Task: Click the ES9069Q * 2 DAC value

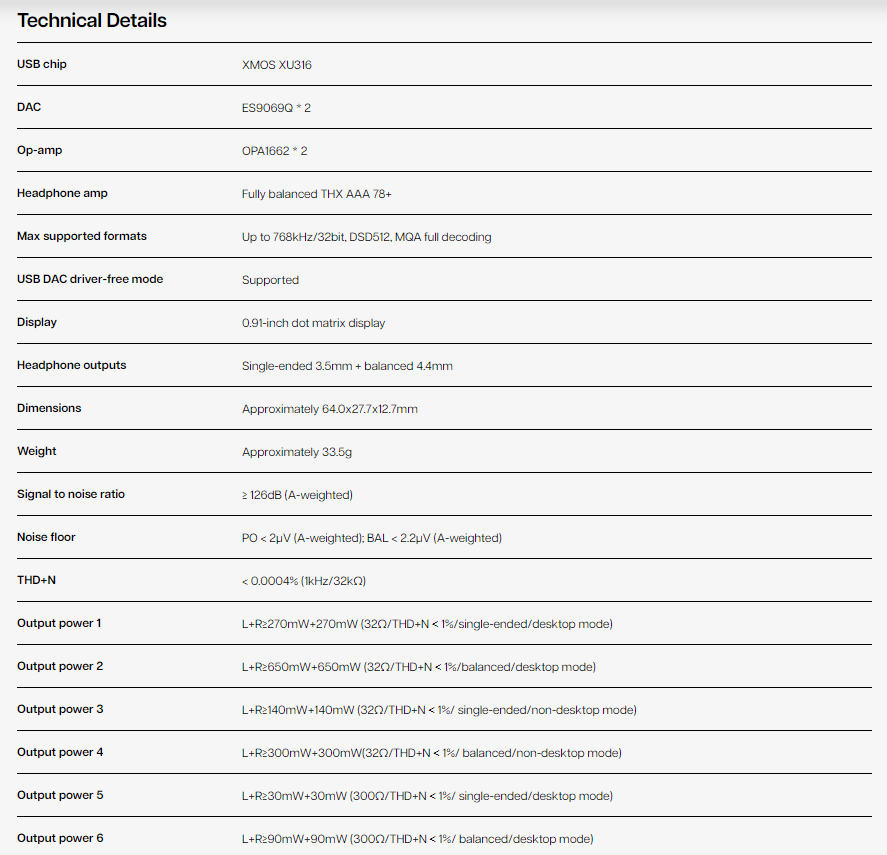Action: point(276,108)
